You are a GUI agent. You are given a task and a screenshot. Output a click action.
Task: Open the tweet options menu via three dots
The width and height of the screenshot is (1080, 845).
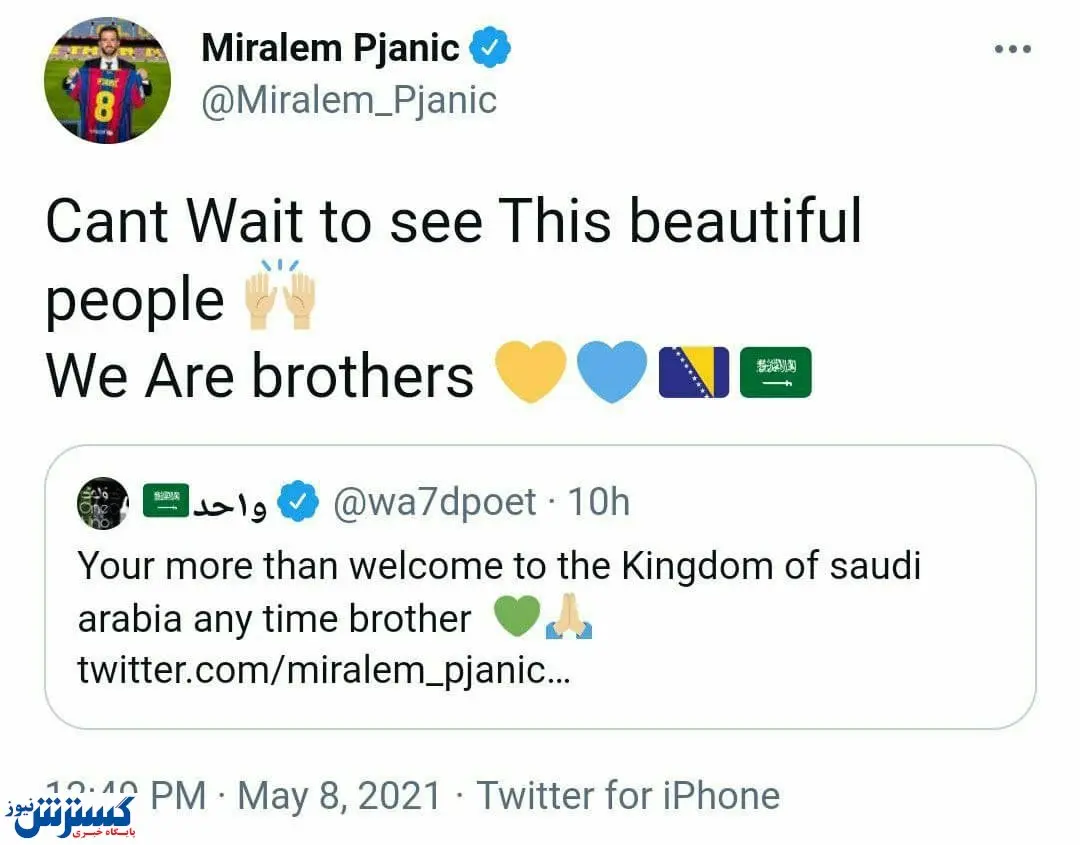click(1013, 46)
